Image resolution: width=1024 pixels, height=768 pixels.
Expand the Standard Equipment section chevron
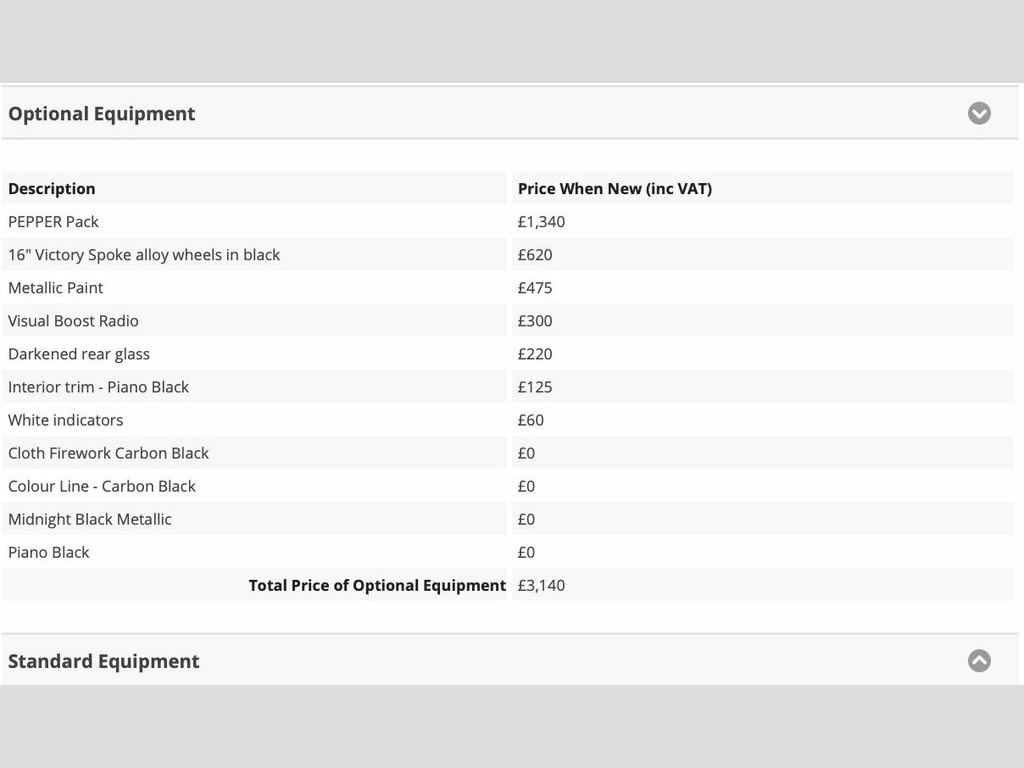pyautogui.click(x=979, y=660)
